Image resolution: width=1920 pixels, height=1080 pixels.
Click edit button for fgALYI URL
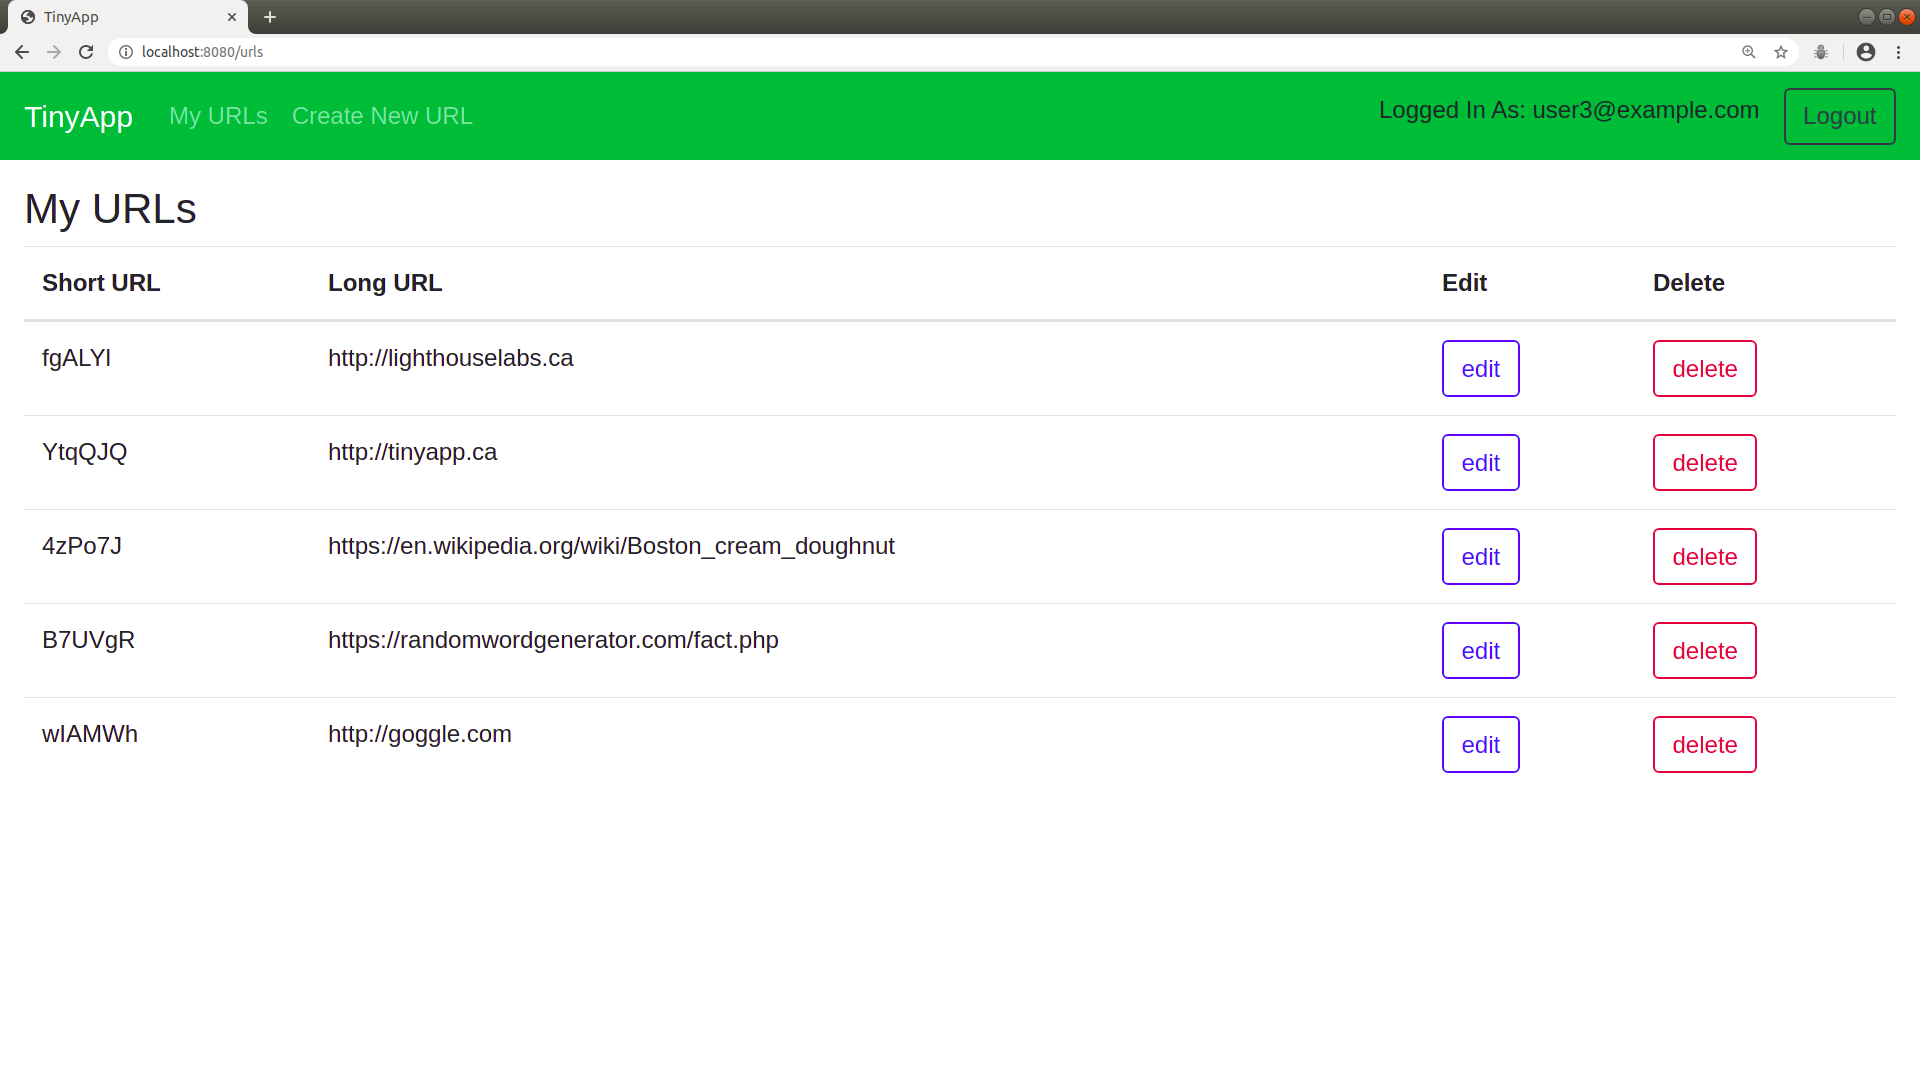point(1480,368)
